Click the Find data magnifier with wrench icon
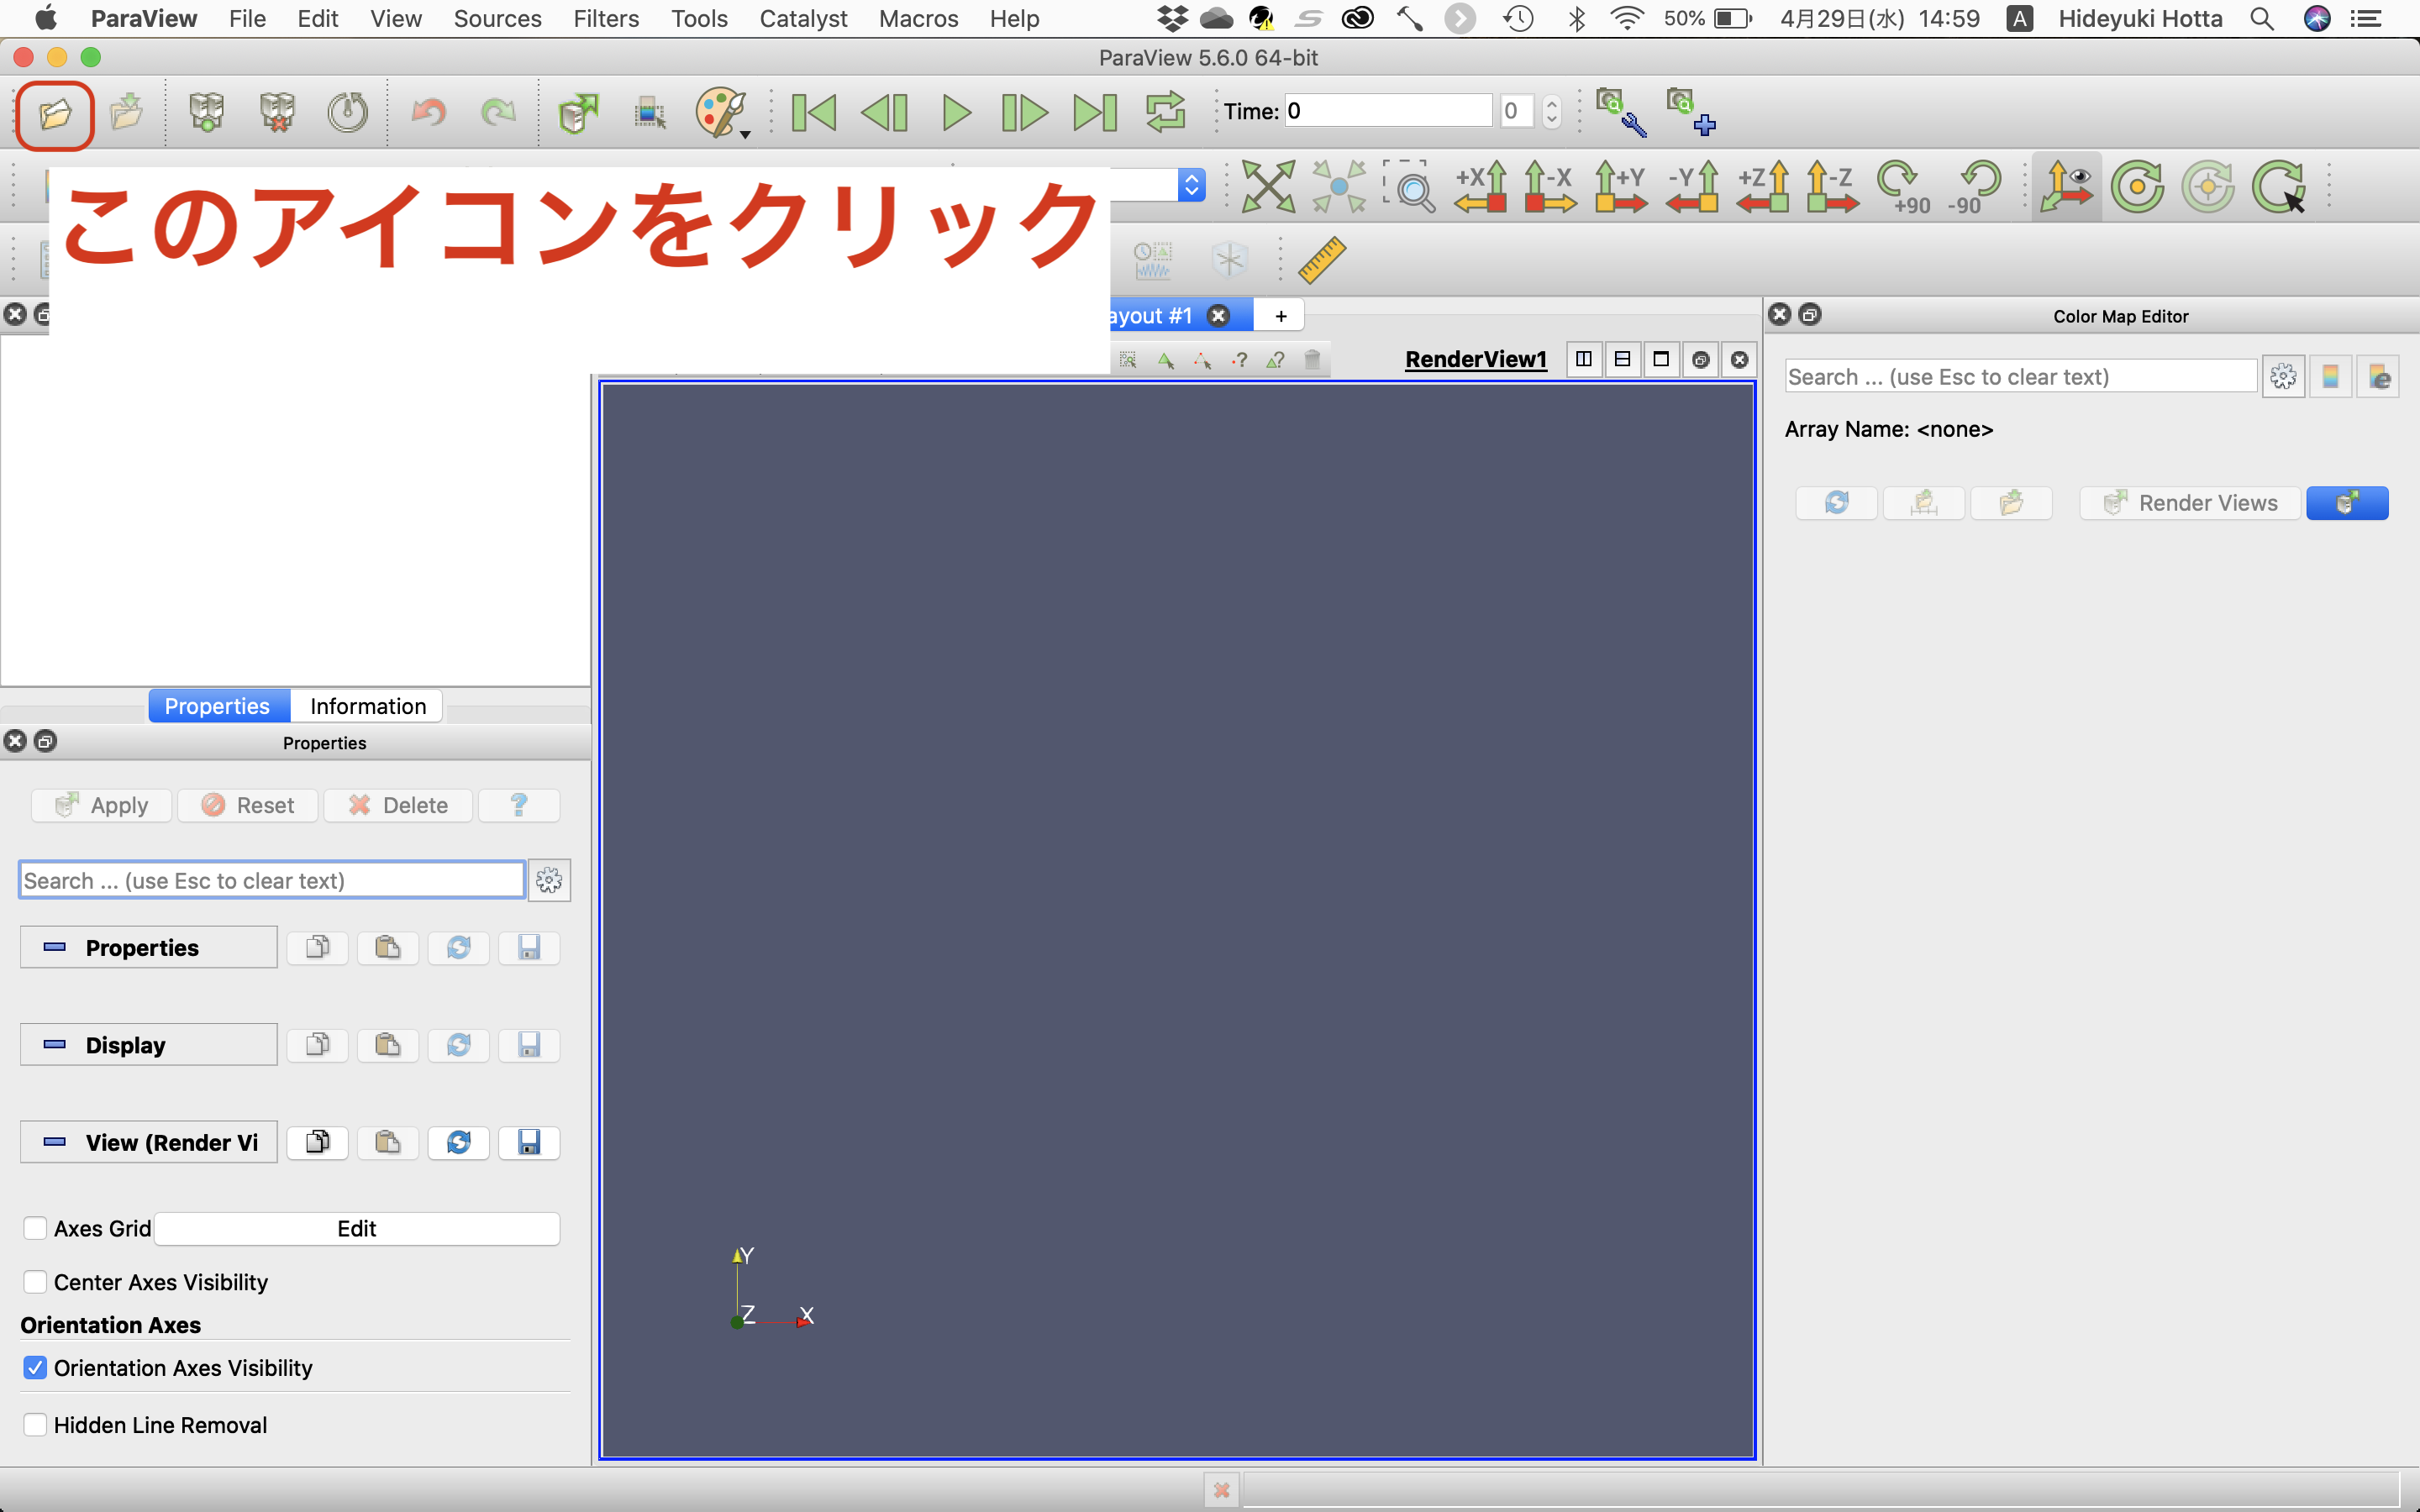Screen dimensions: 2420x1512 point(1620,112)
